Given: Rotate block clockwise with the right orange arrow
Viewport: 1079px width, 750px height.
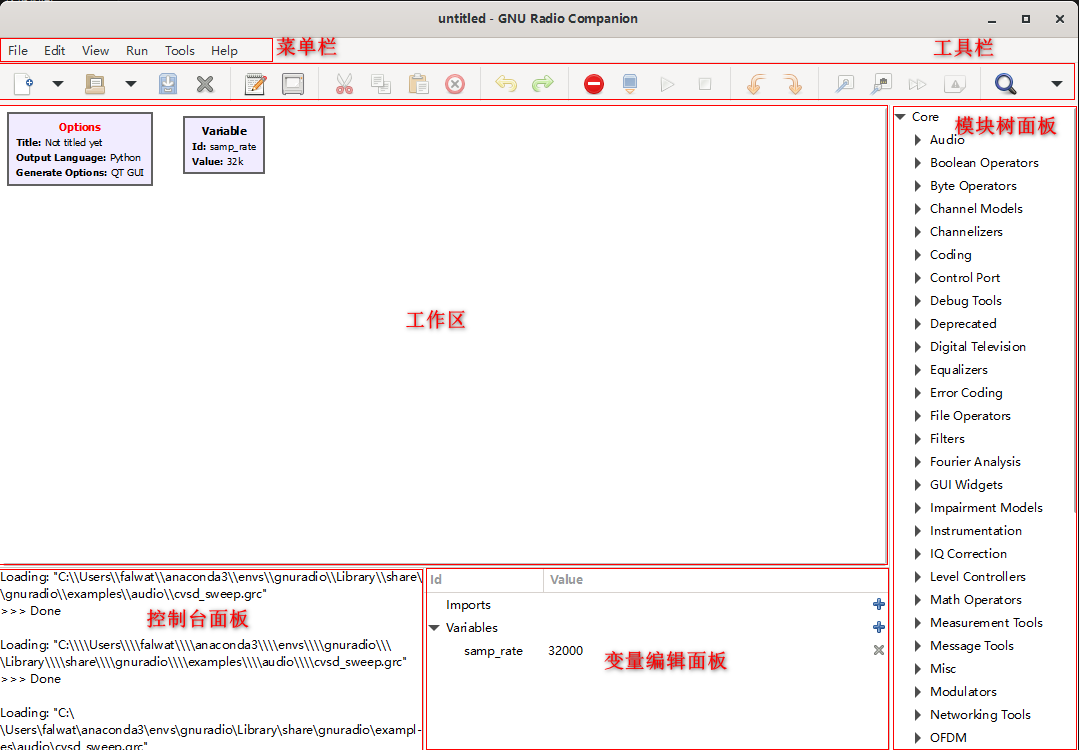Looking at the screenshot, I should 793,84.
